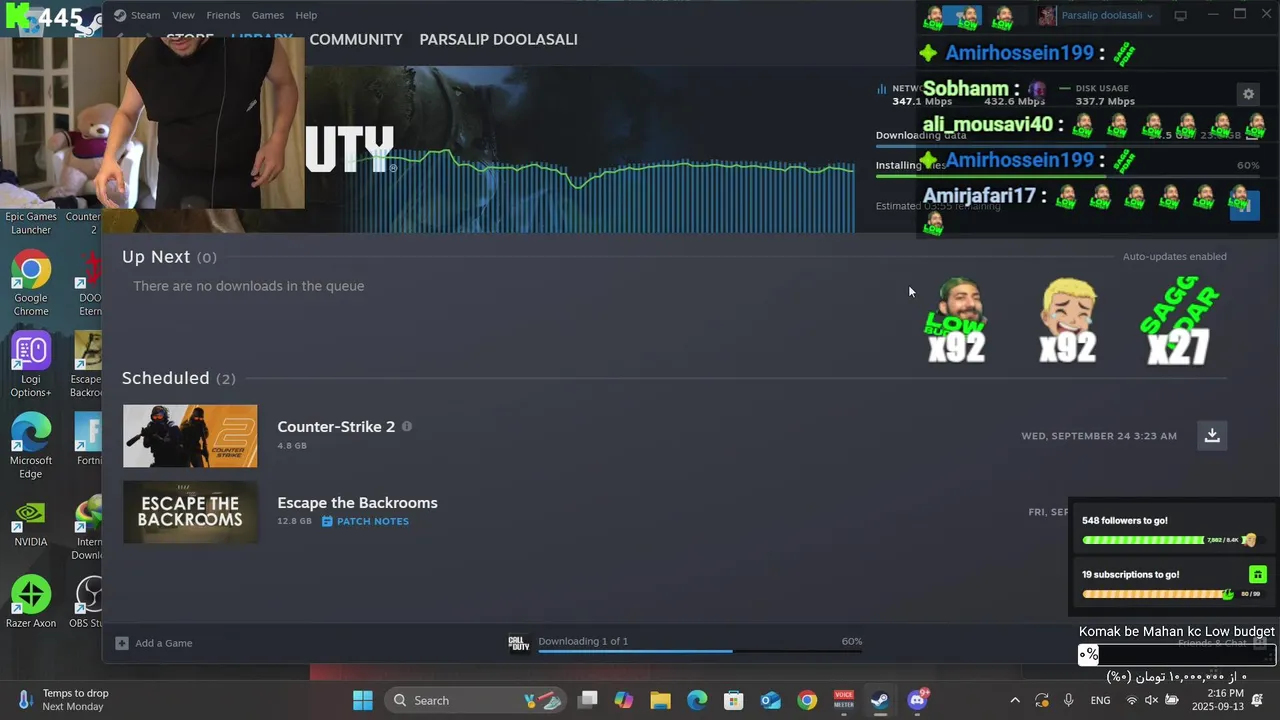The height and width of the screenshot is (720, 1280).
Task: Launch Copilot from the taskbar
Action: [624, 700]
